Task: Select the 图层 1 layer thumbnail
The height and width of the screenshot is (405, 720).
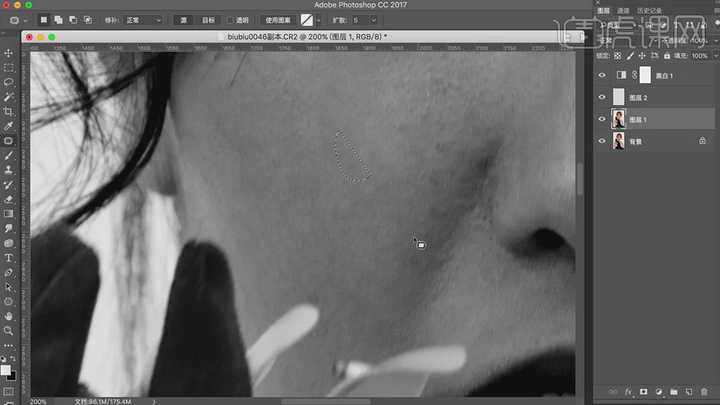Action: 619,119
